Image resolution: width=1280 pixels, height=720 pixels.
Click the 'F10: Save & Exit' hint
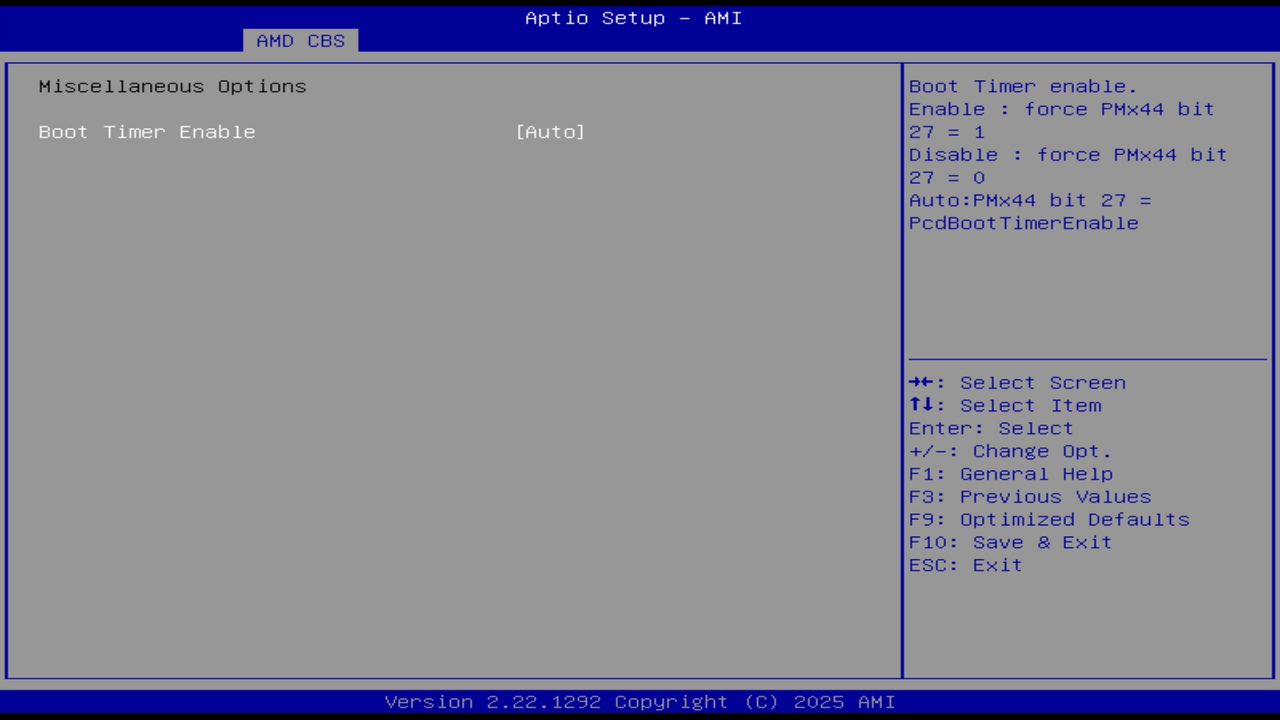pyautogui.click(x=1010, y=543)
